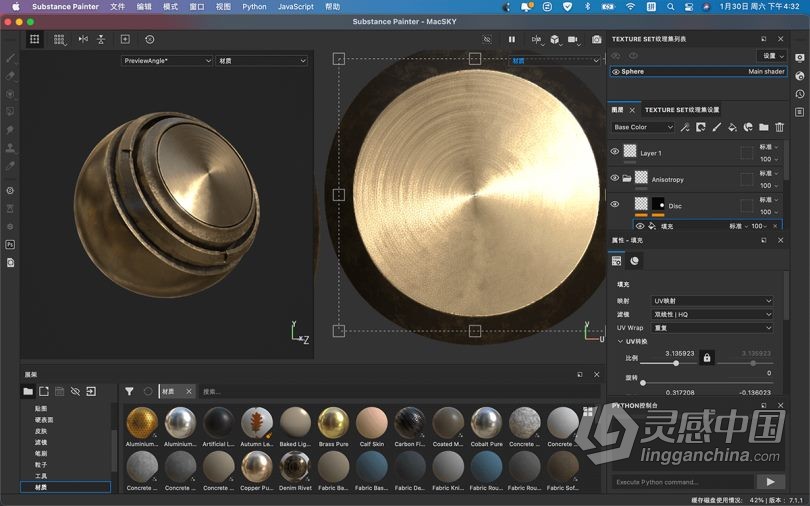810x506 pixels.
Task: Collapse the UV转换 section
Action: [x=620, y=341]
